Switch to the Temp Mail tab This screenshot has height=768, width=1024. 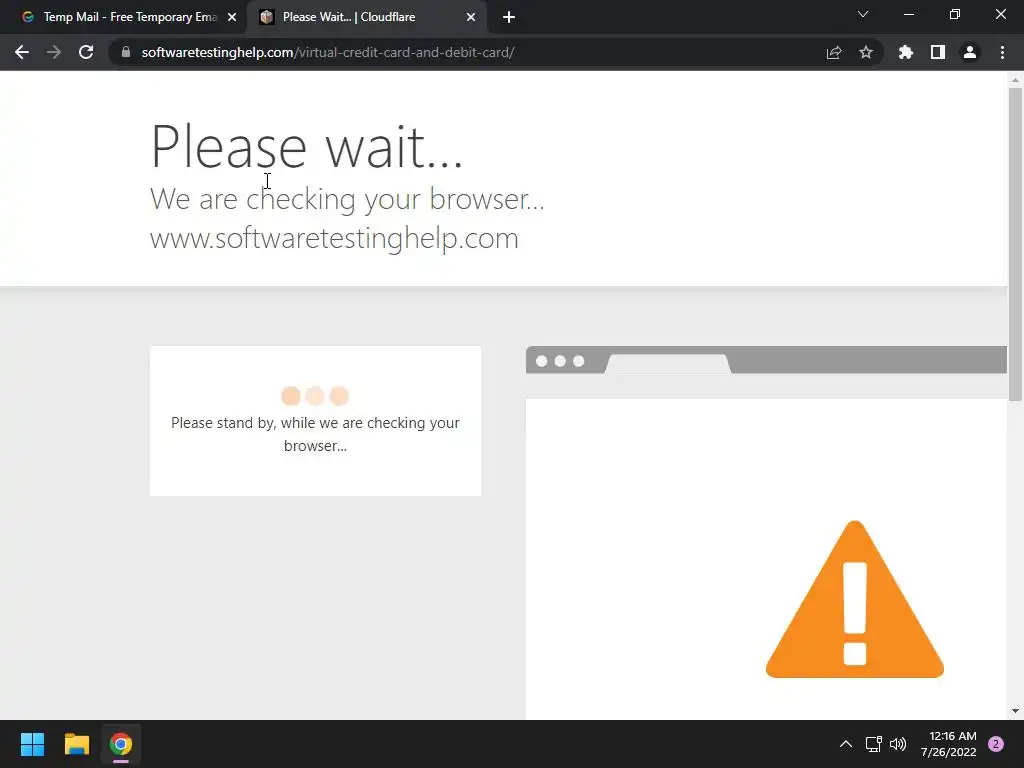(x=123, y=17)
